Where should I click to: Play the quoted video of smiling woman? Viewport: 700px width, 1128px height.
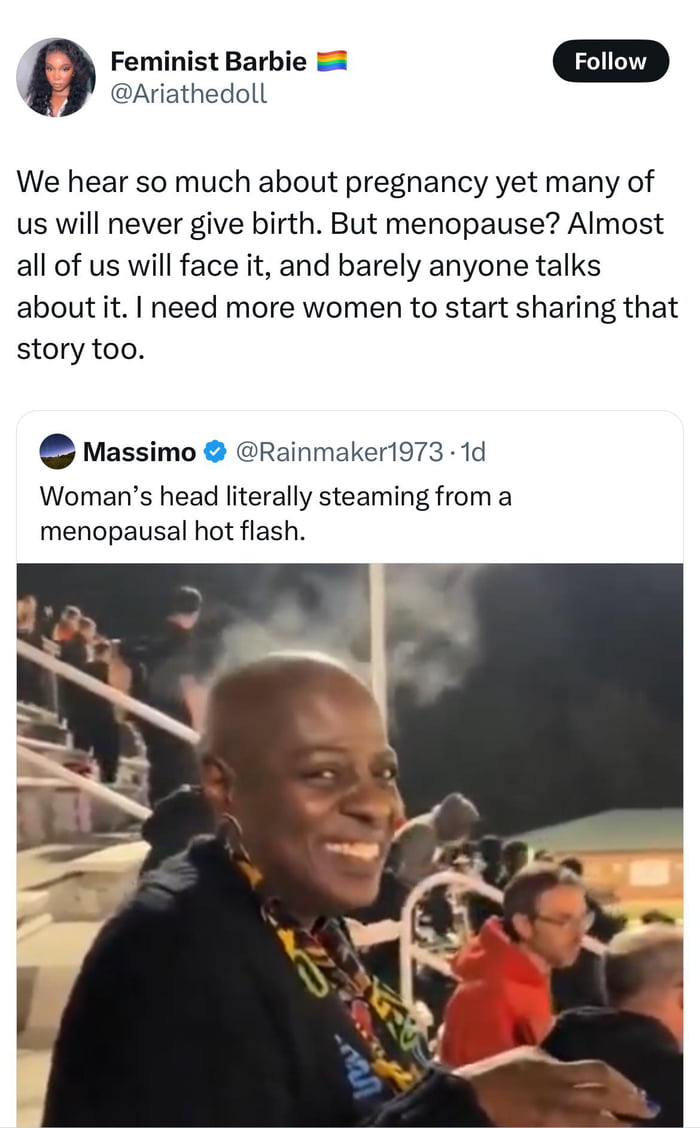350,845
